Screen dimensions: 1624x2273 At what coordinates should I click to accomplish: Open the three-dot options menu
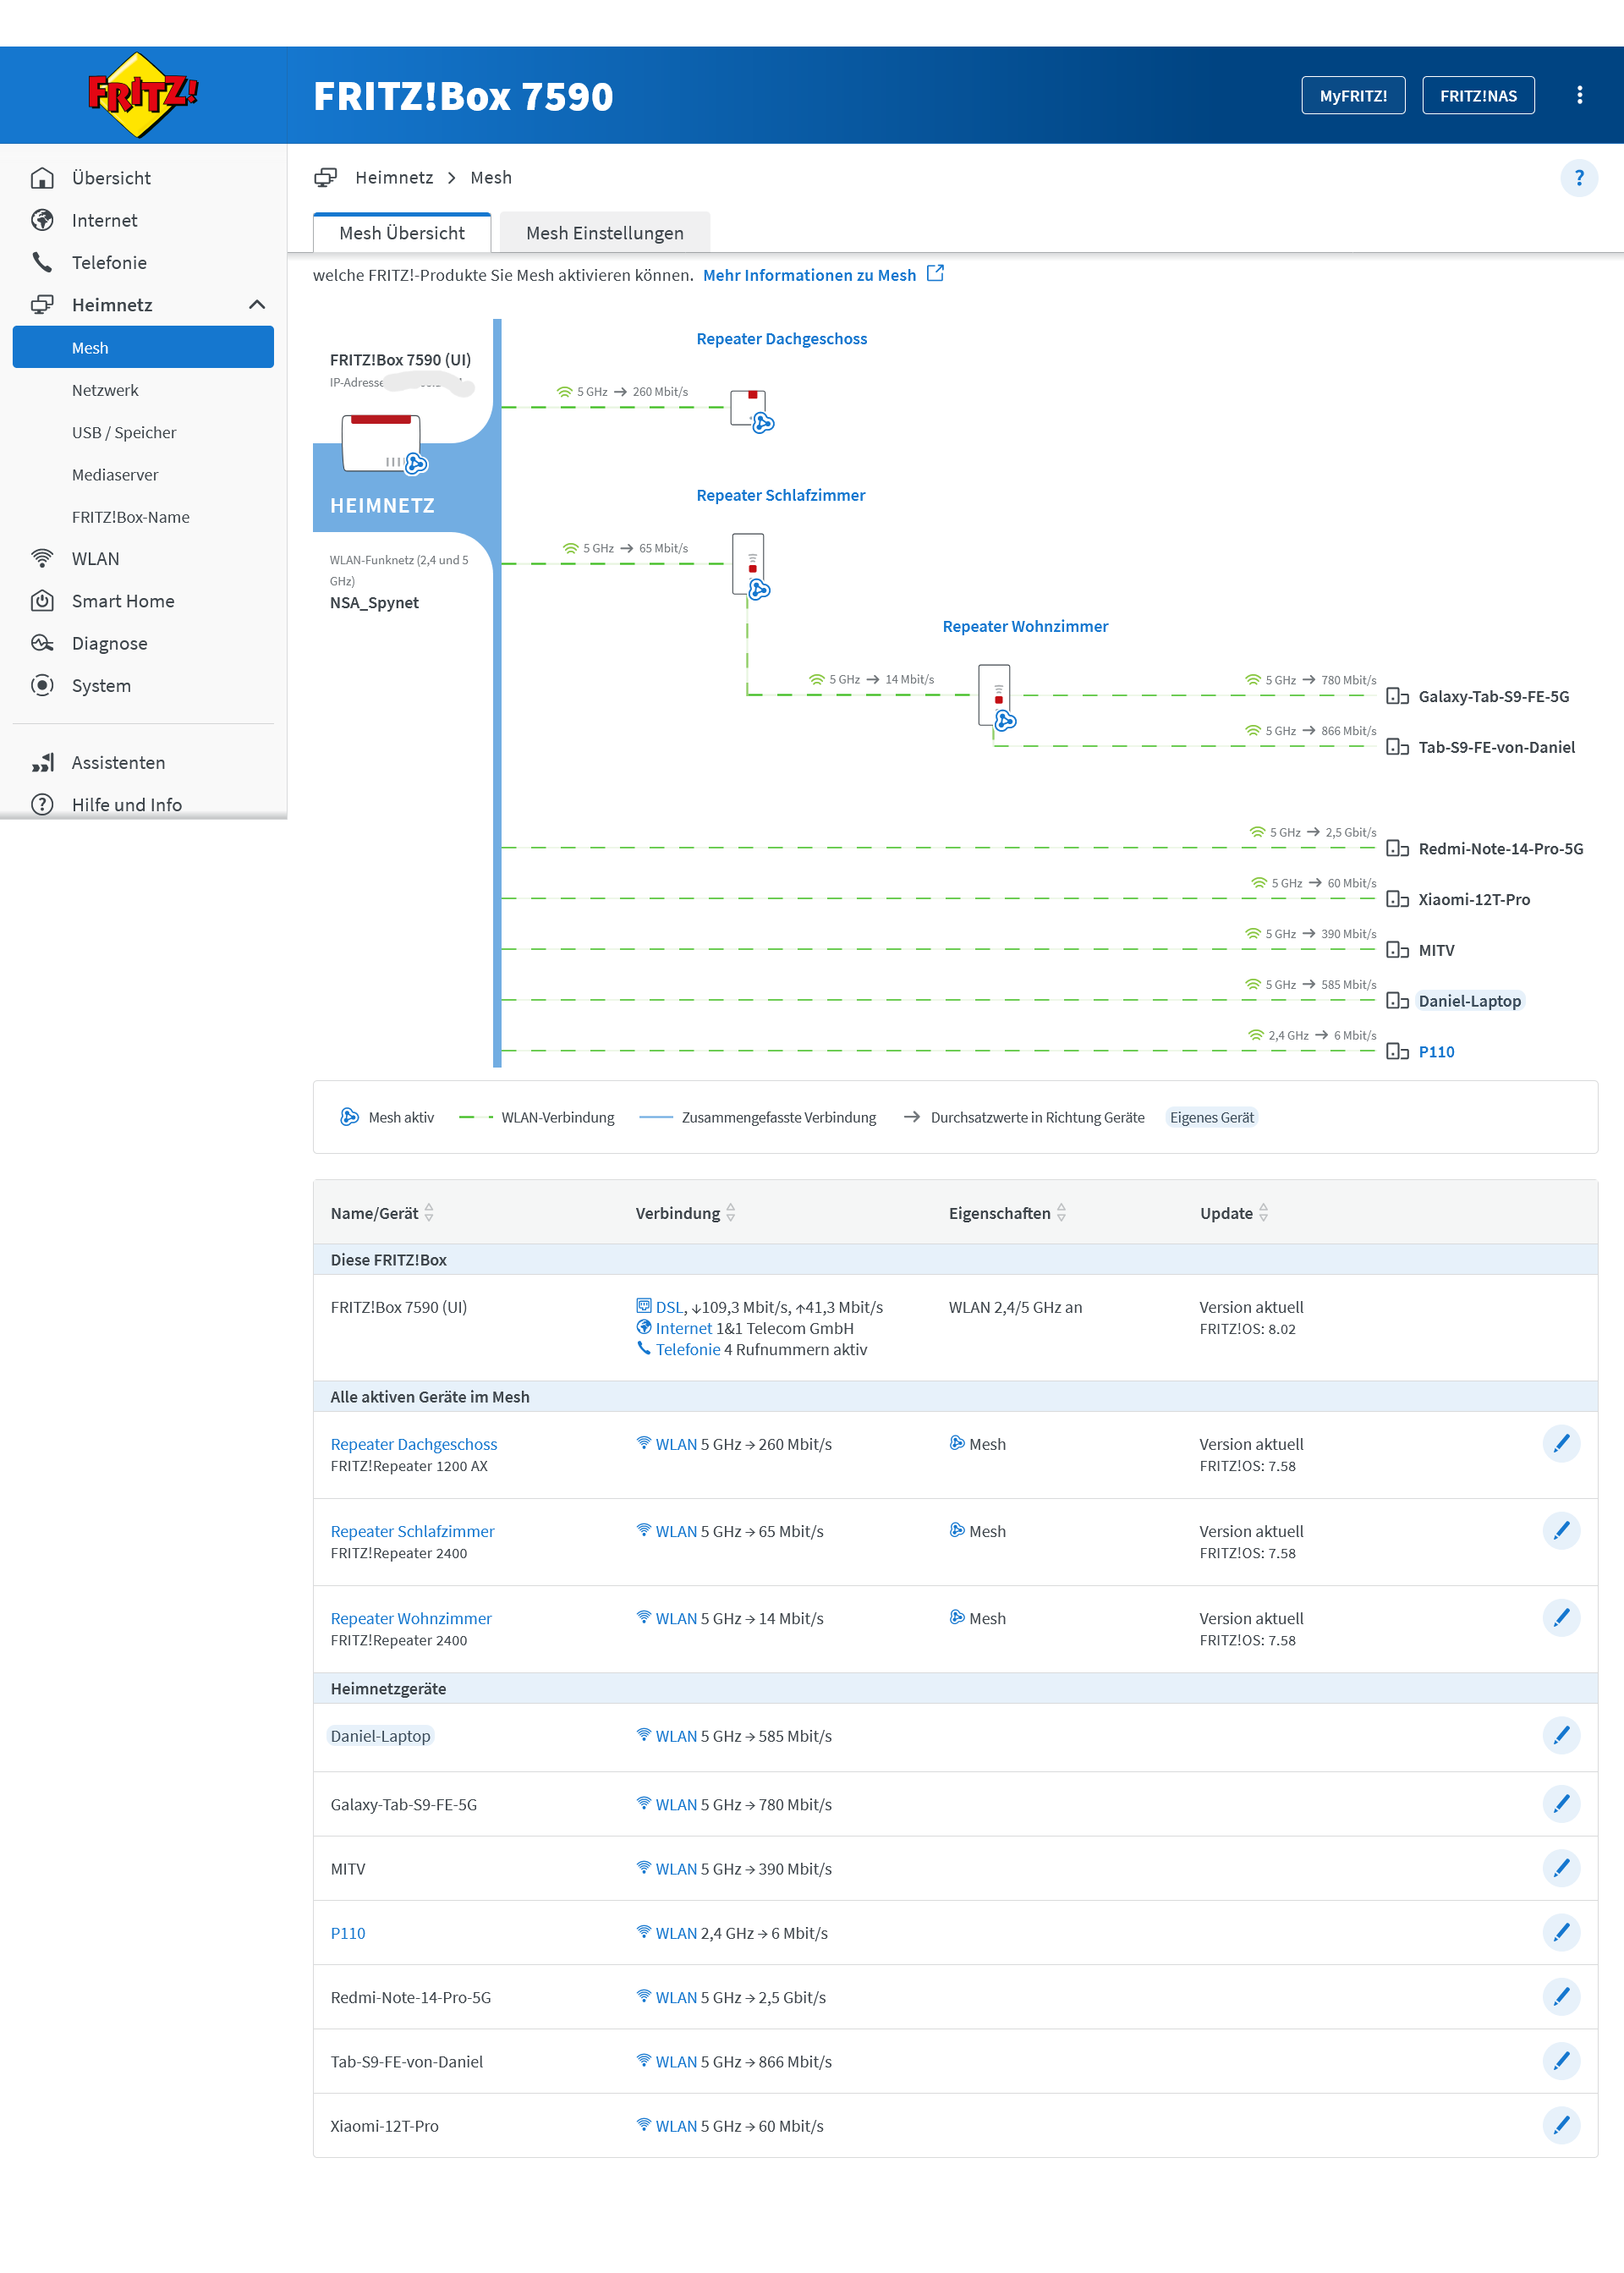[1579, 95]
